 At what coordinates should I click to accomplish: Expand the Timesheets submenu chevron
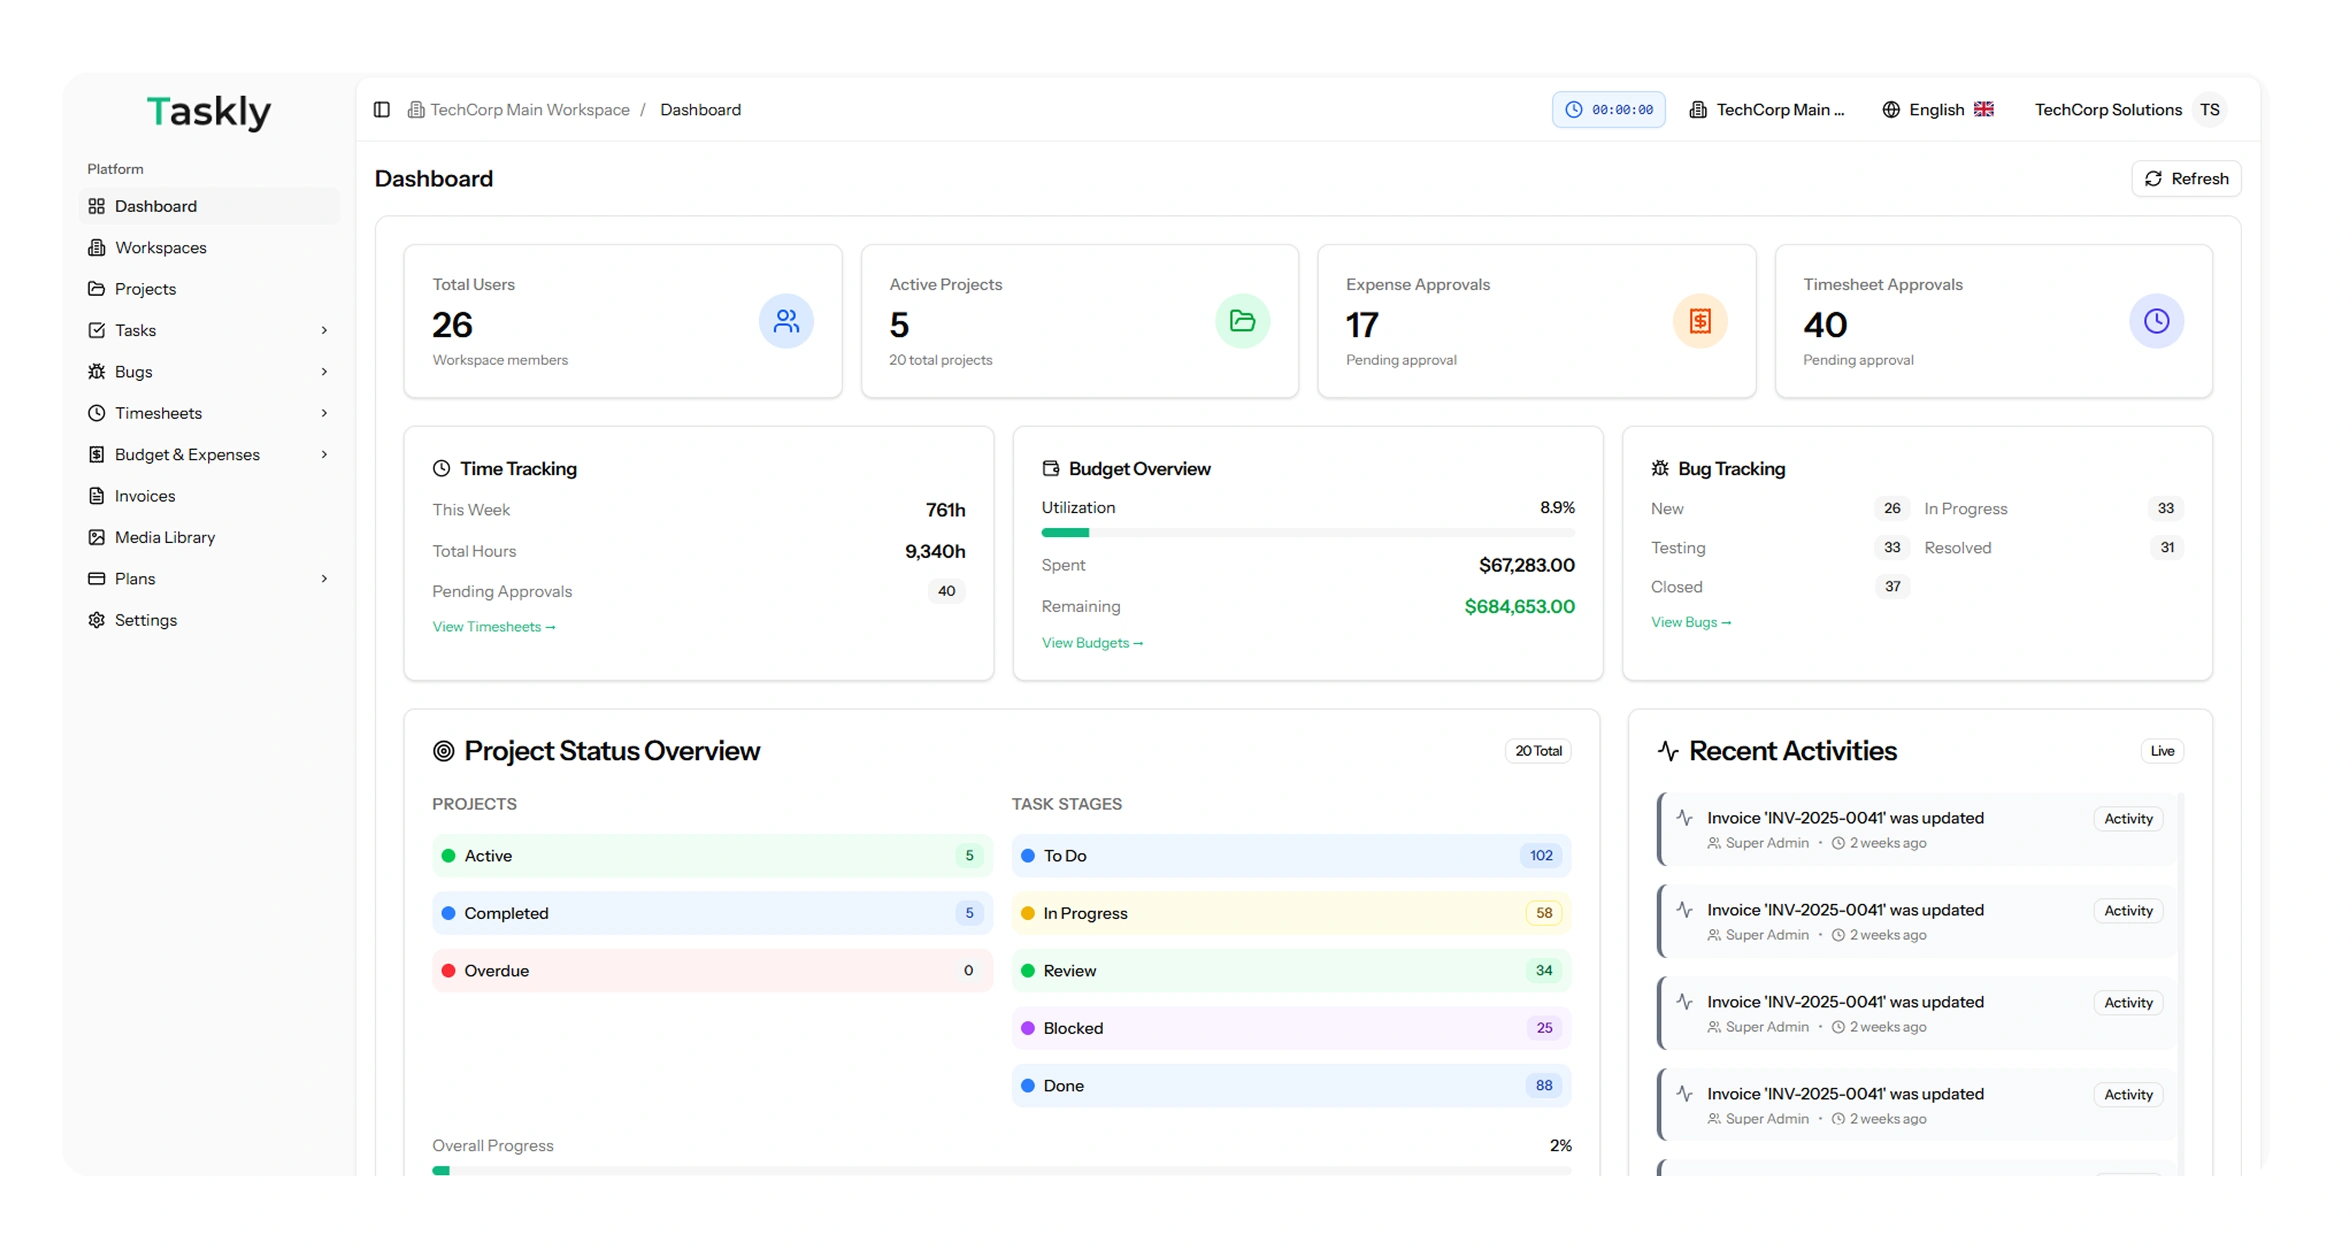(324, 413)
